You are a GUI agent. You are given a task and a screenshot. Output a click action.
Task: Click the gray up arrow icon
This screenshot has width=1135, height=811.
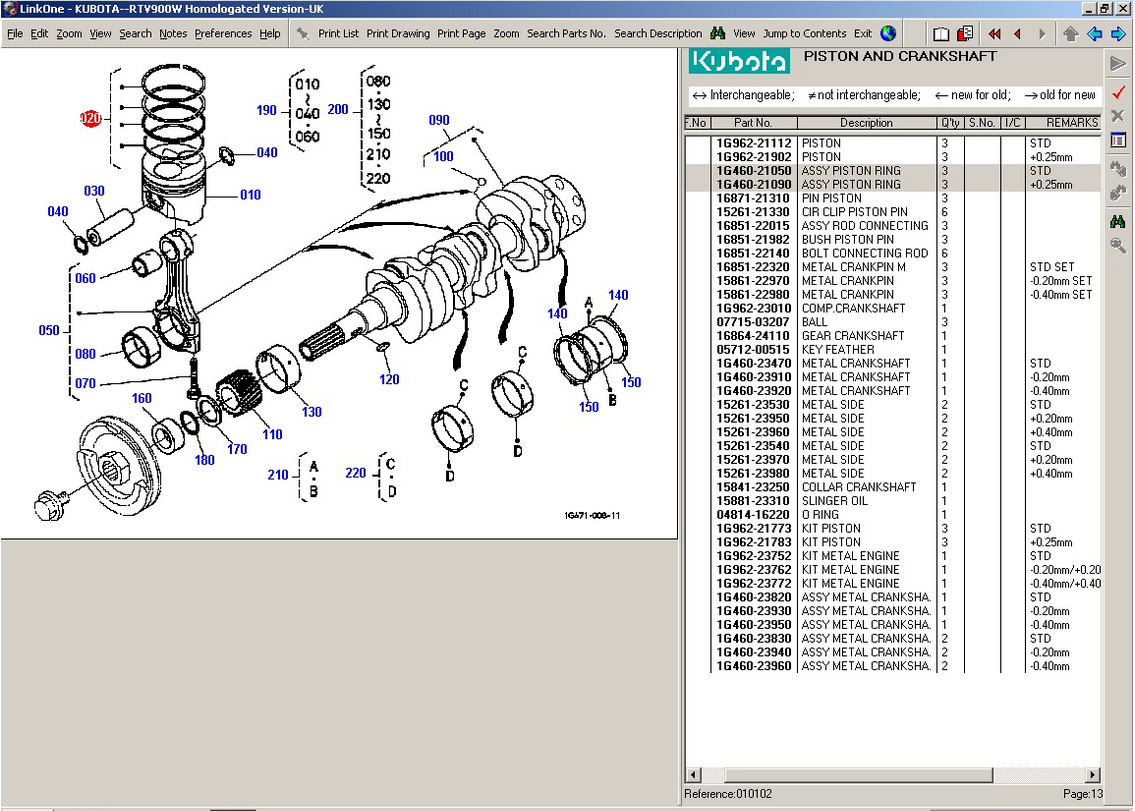pos(1071,34)
